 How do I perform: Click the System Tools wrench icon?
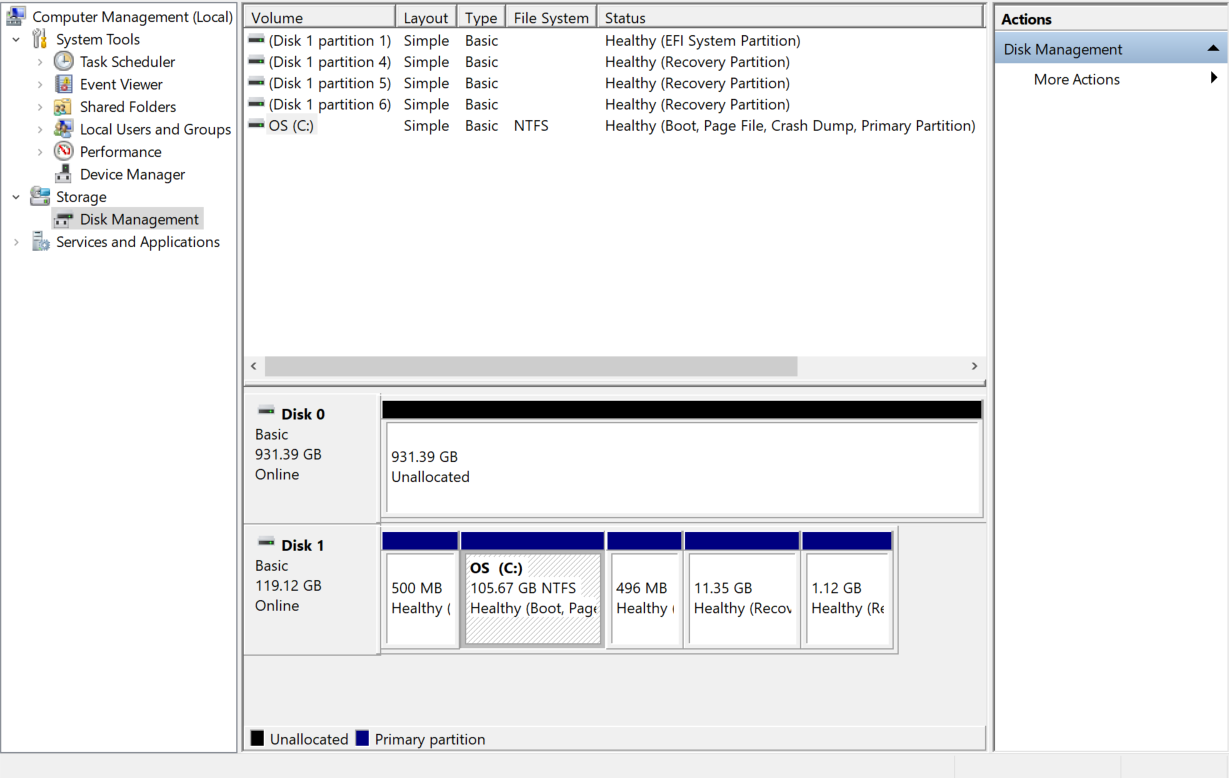40,39
